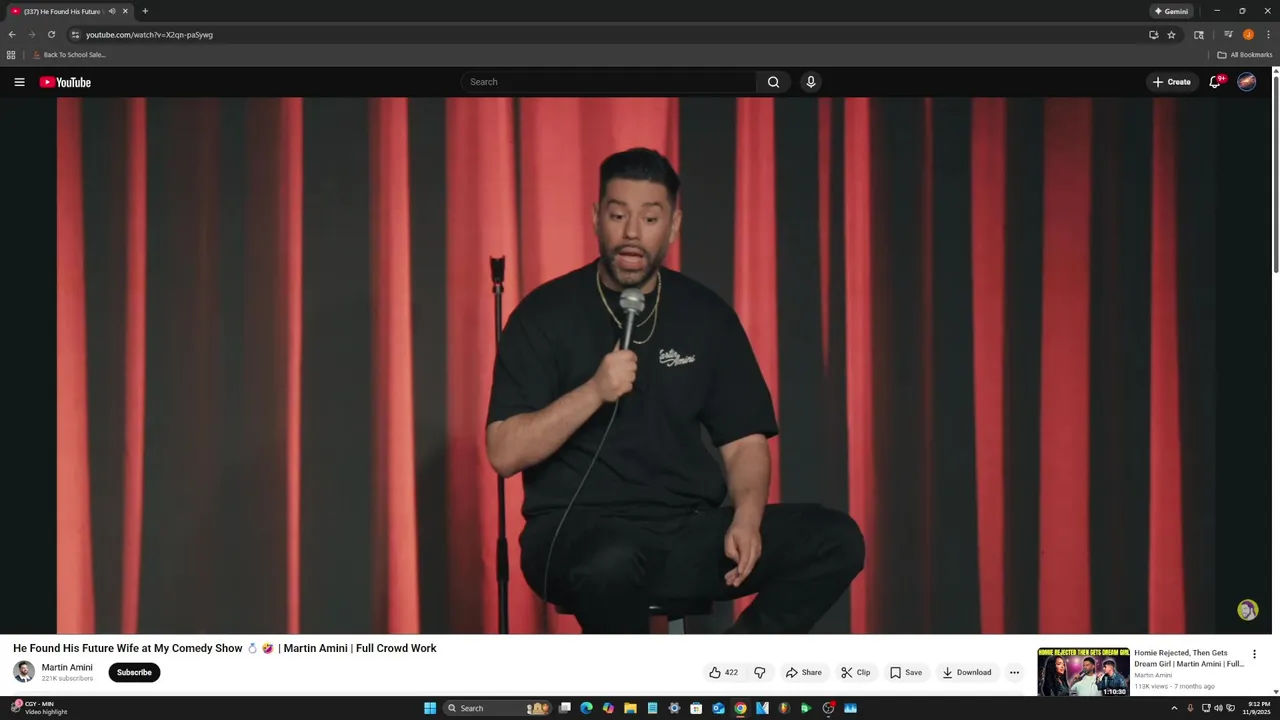Screen dimensions: 1280x720
Task: Focus the YouTube search field
Action: (610, 82)
